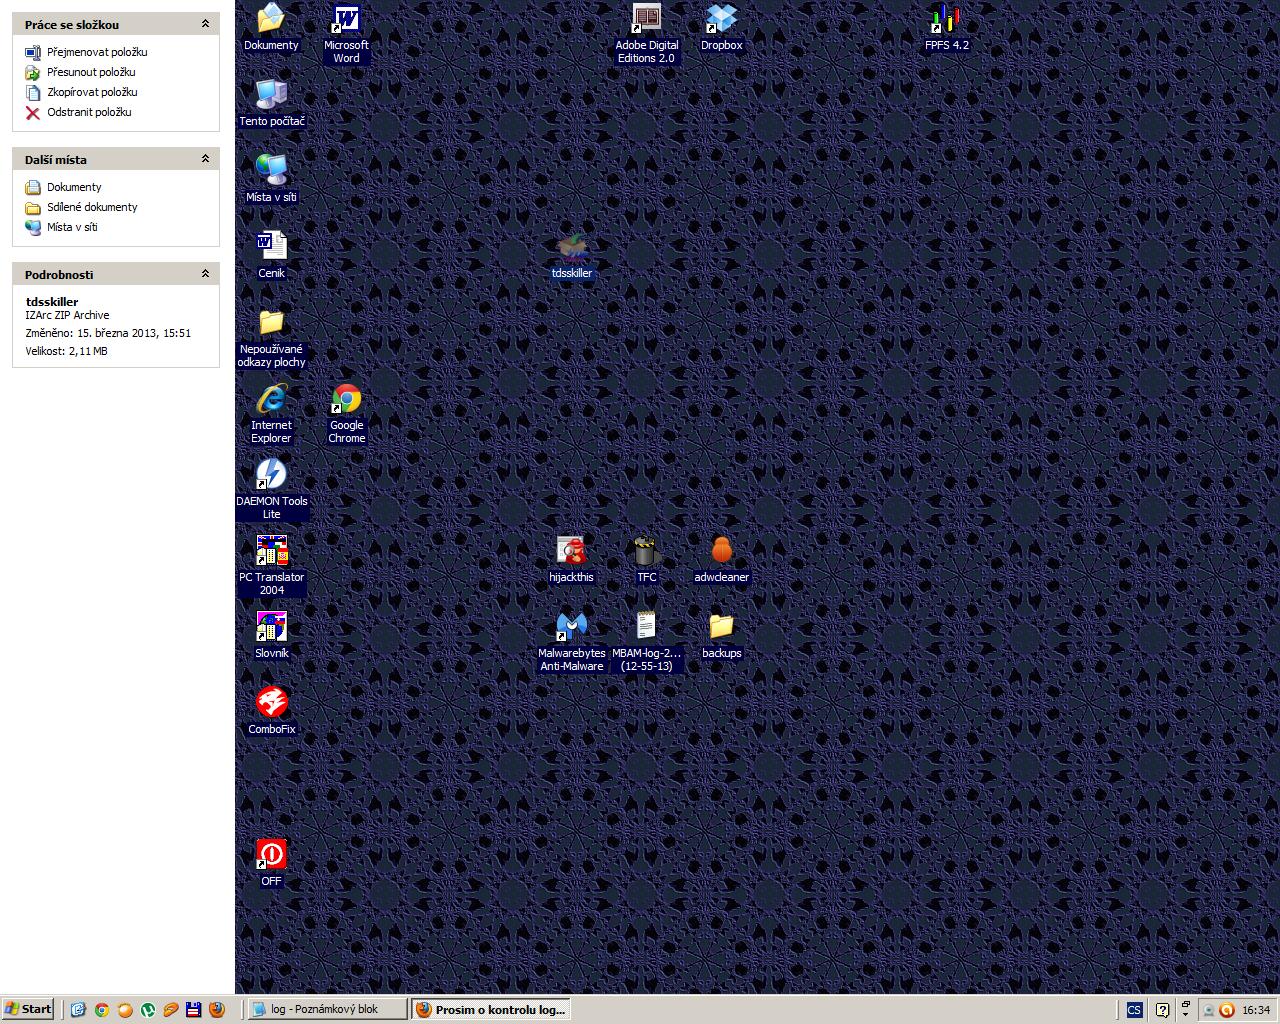The image size is (1280, 1024).
Task: Click the system clock 16:34
Action: point(1256,1010)
